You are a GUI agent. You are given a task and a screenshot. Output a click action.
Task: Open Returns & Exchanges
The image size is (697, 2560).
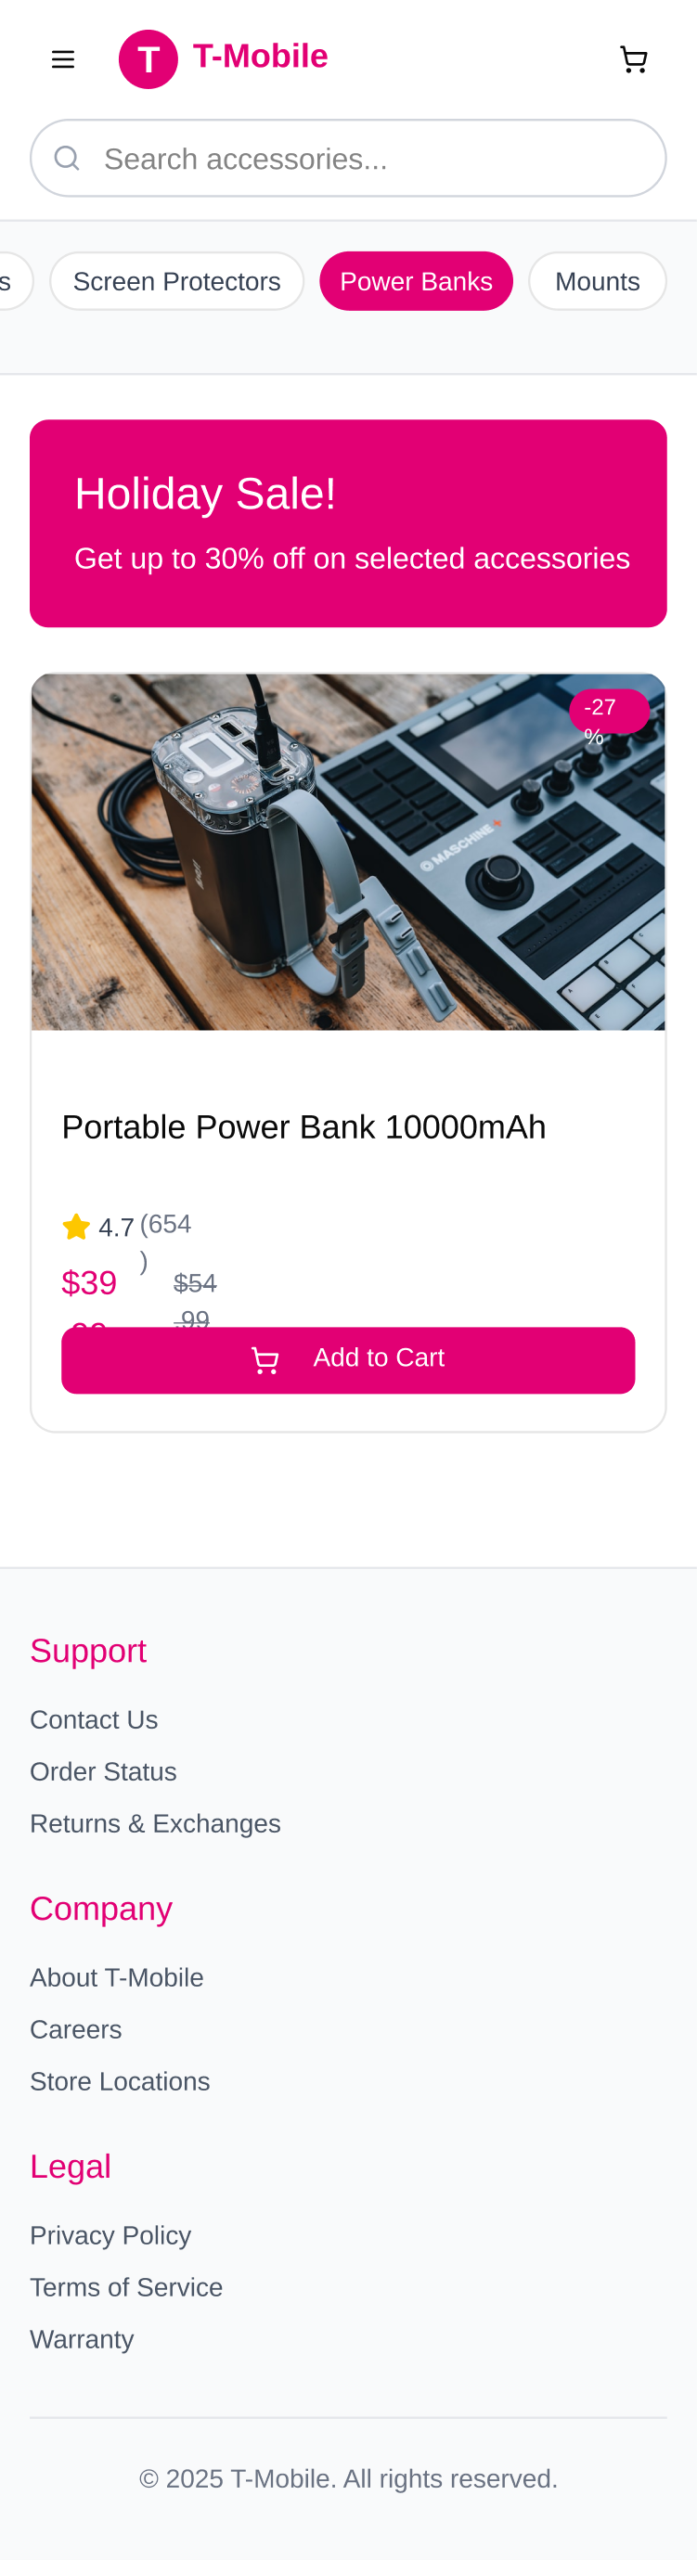pos(155,1824)
